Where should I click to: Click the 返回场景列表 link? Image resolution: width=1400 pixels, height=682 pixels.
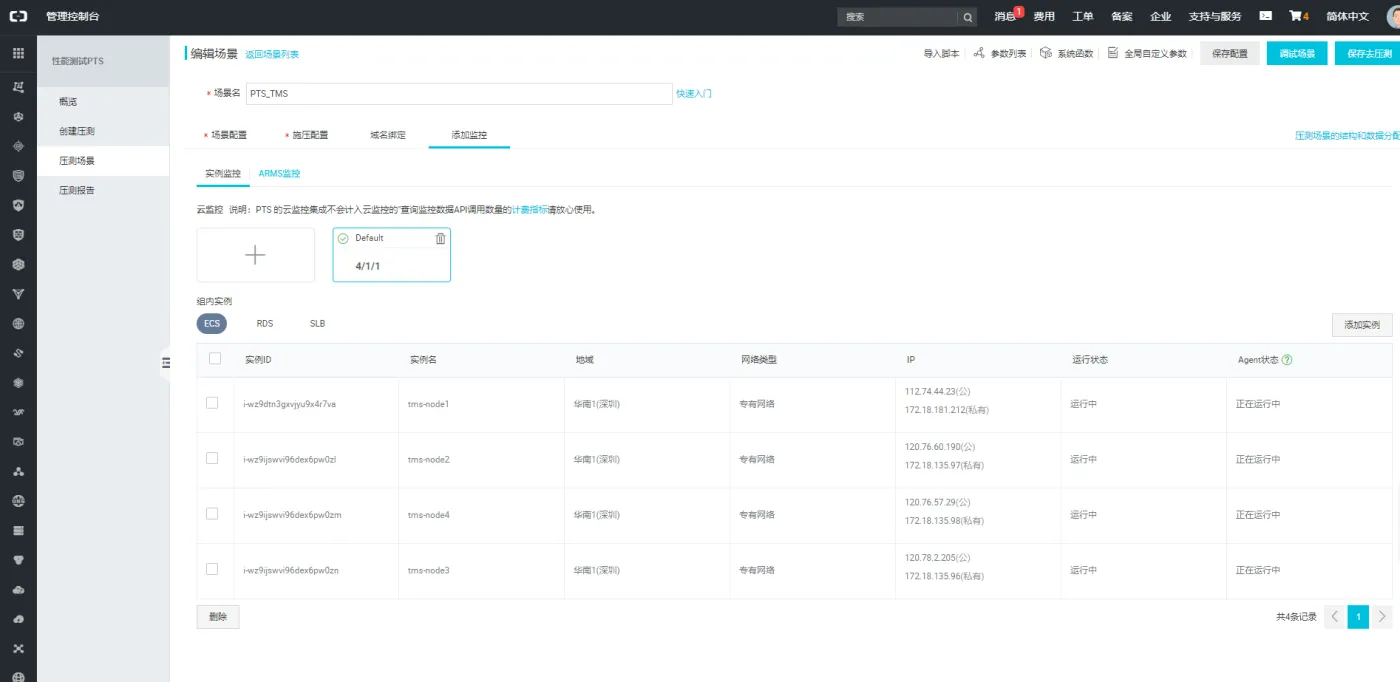[272, 54]
